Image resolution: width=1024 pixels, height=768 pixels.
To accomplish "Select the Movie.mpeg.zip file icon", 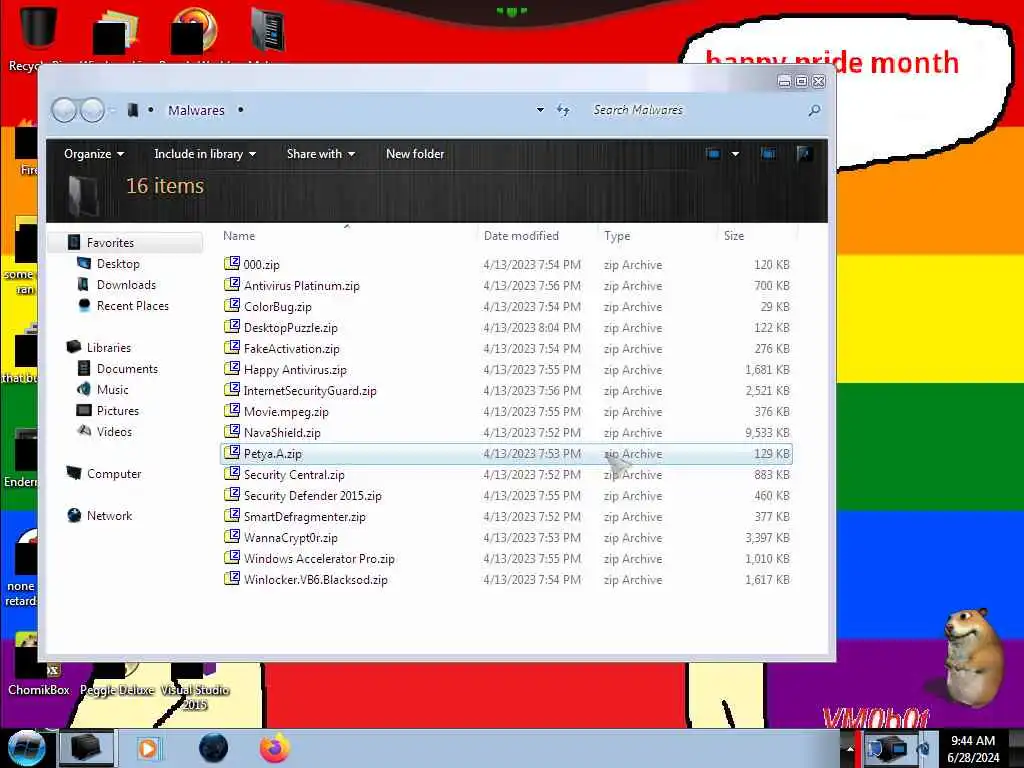I will pyautogui.click(x=232, y=411).
